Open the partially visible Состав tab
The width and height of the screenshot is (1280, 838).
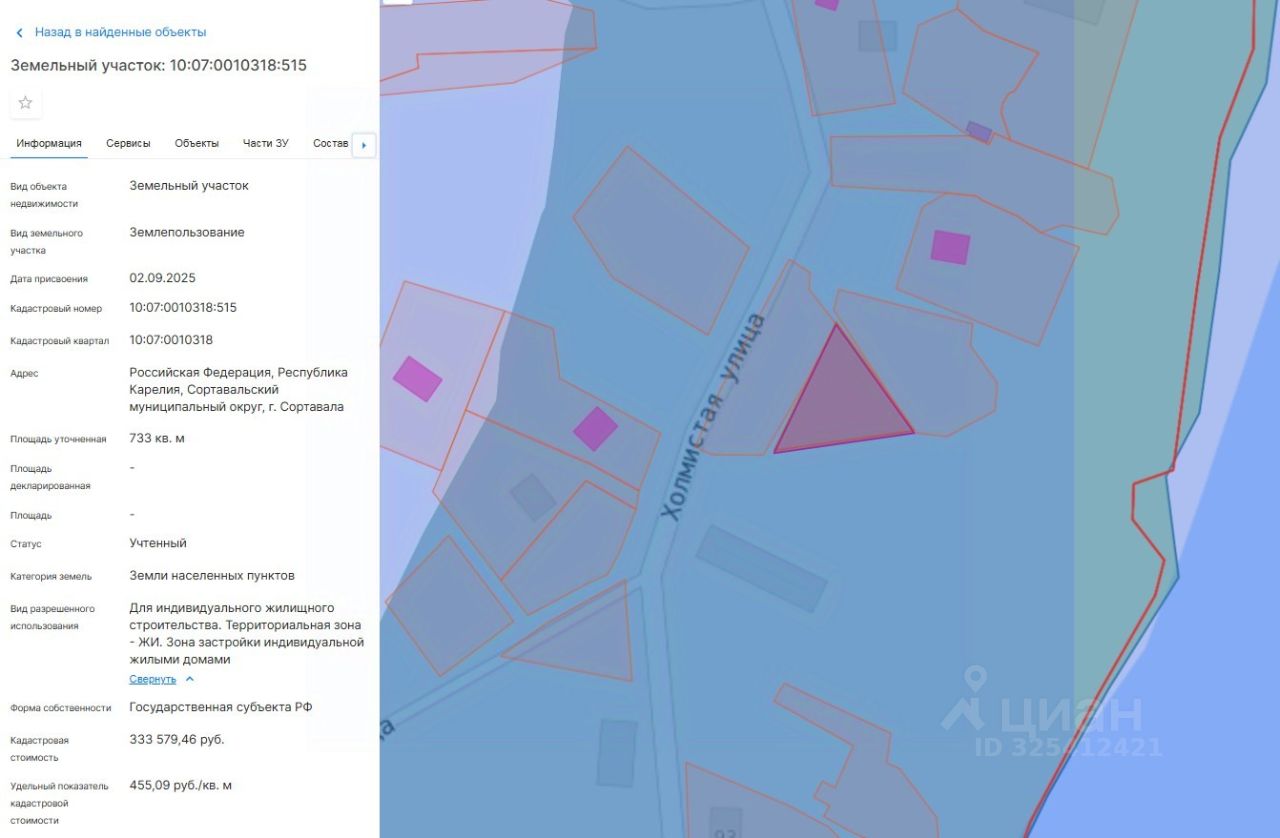330,143
